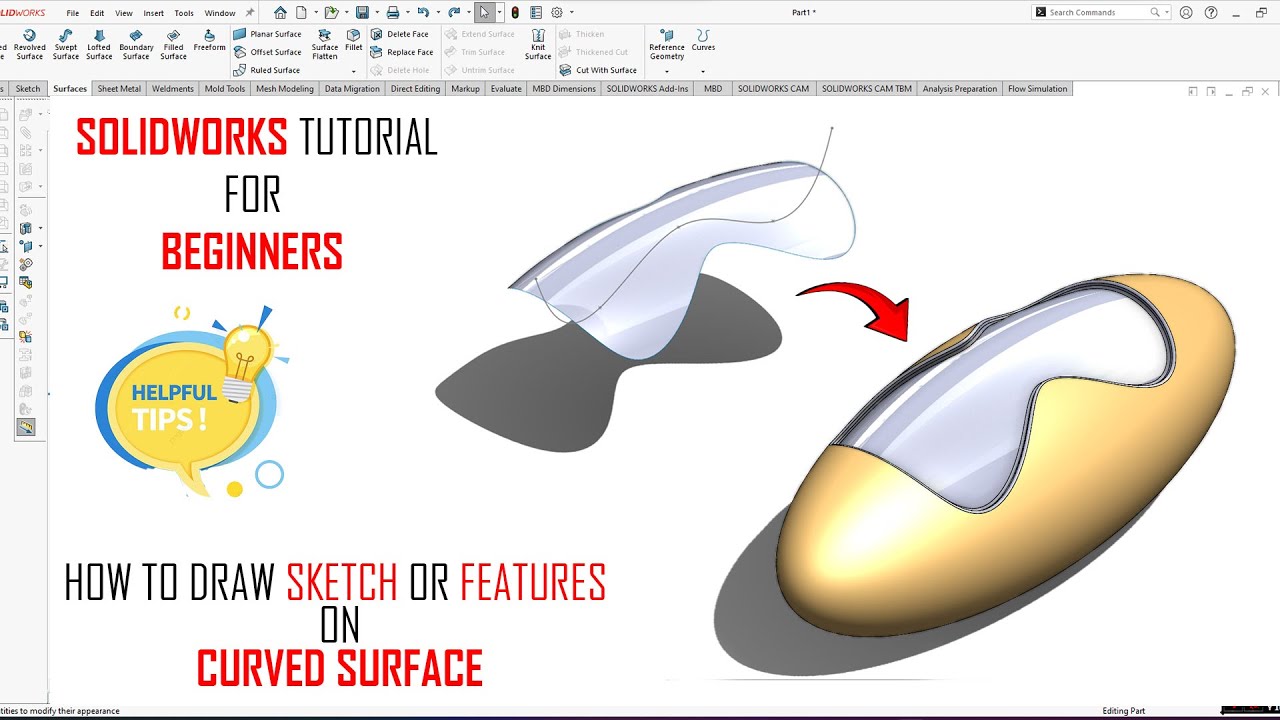Activate the Select cursor tool

484,13
